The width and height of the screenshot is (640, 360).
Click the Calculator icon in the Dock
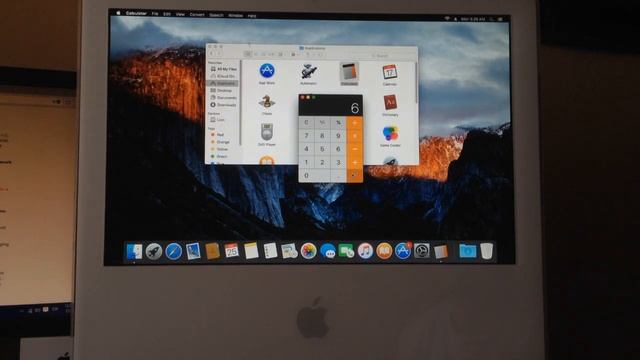coord(441,251)
